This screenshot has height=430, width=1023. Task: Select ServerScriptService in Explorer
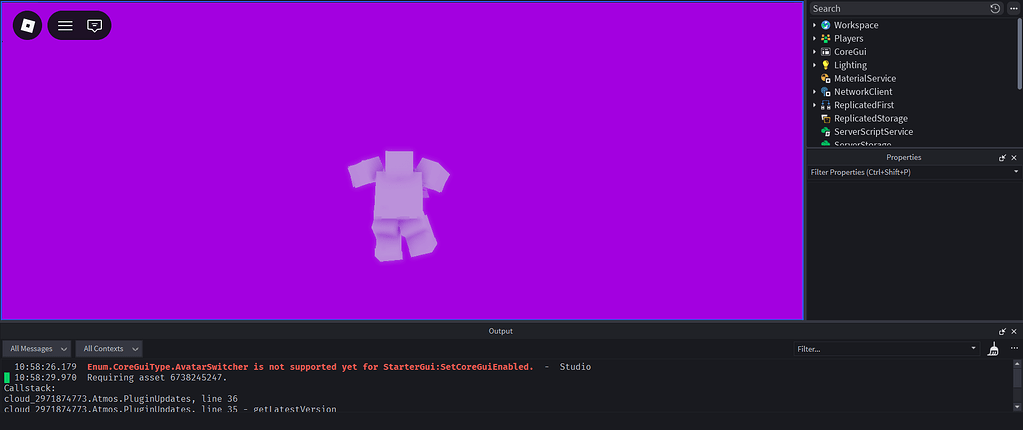pyautogui.click(x=874, y=132)
